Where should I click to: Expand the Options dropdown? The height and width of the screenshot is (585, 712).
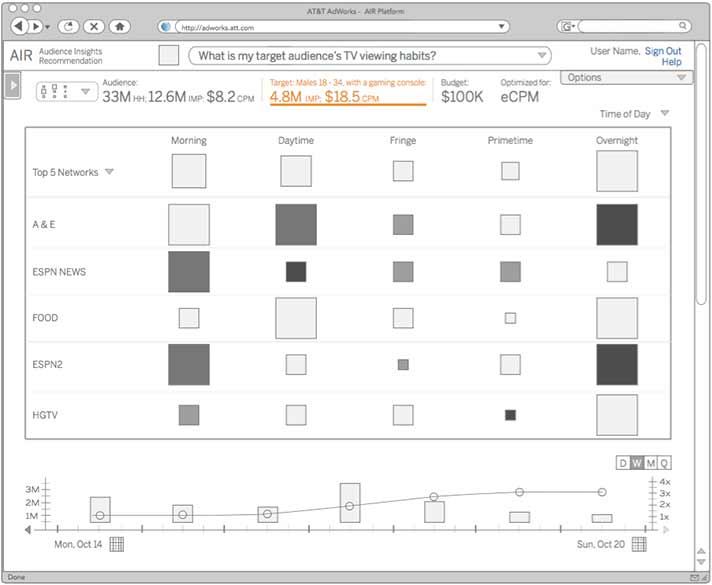point(627,78)
